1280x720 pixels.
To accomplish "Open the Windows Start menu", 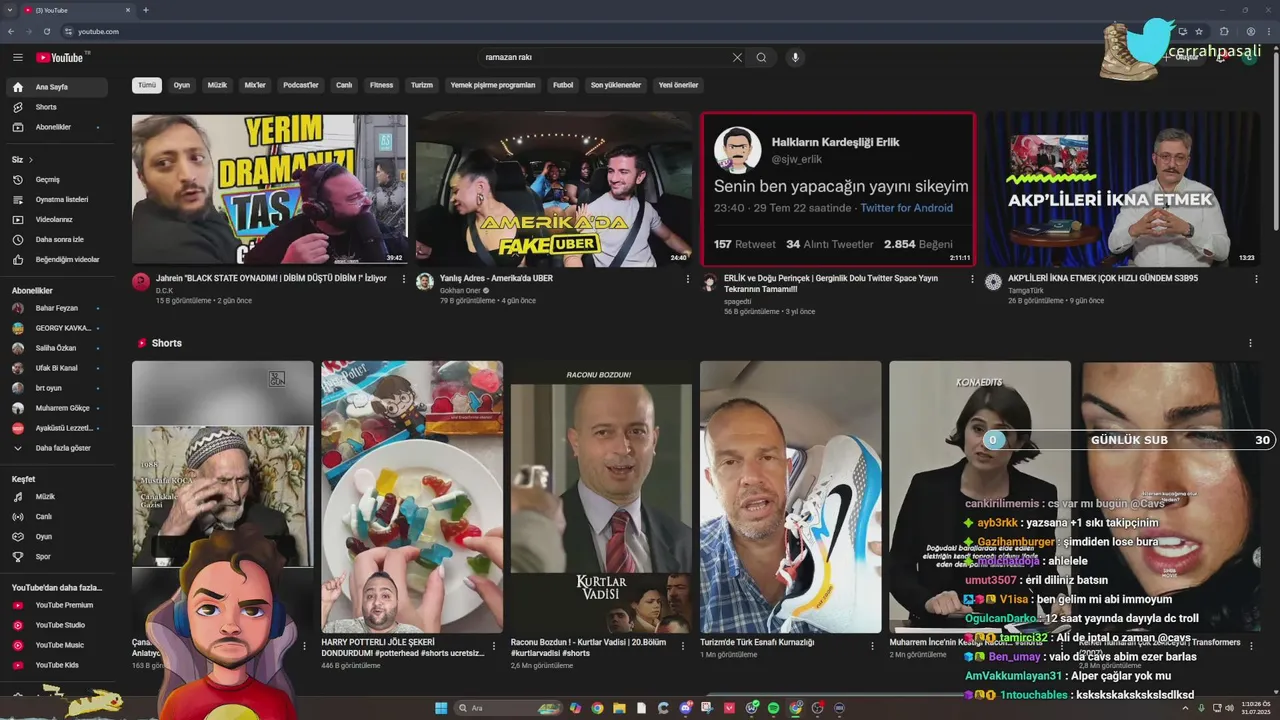I will pyautogui.click(x=441, y=708).
